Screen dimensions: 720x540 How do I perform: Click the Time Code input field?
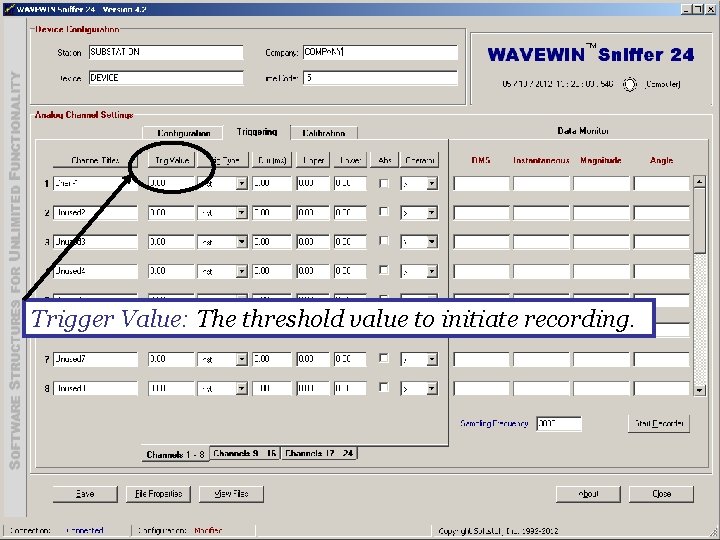click(x=380, y=78)
